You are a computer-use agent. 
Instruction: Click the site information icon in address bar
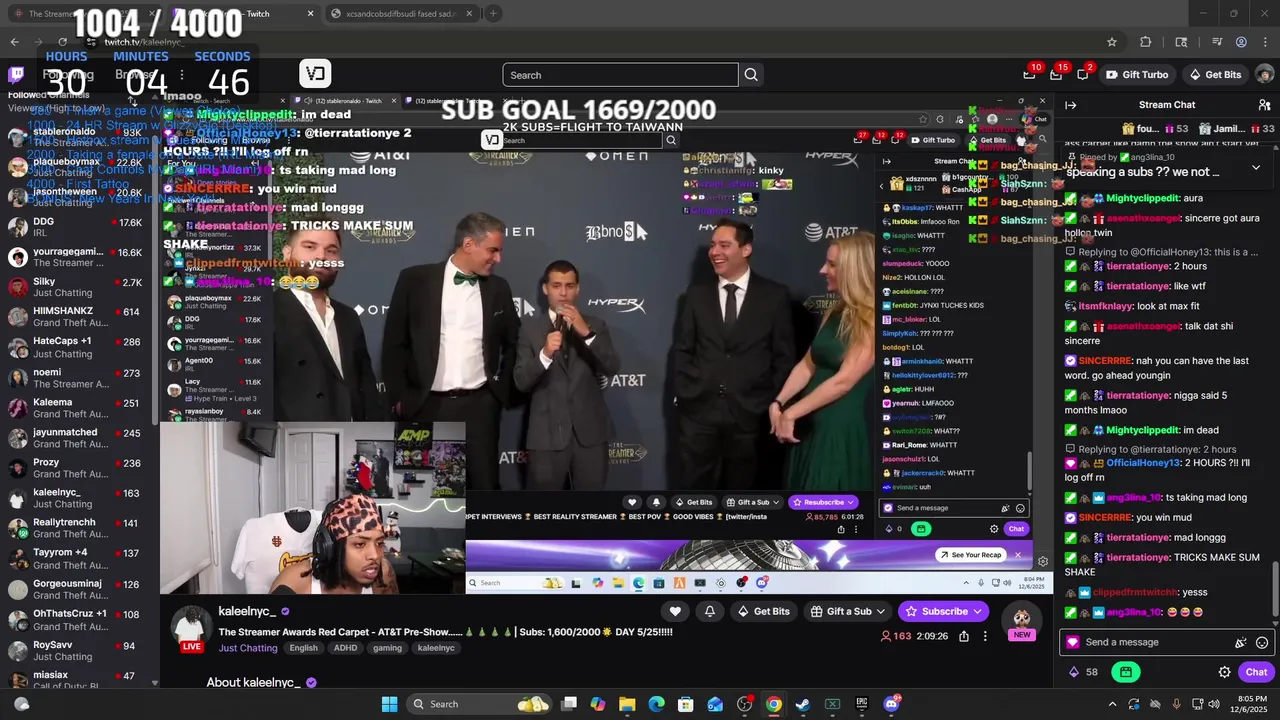[x=91, y=42]
